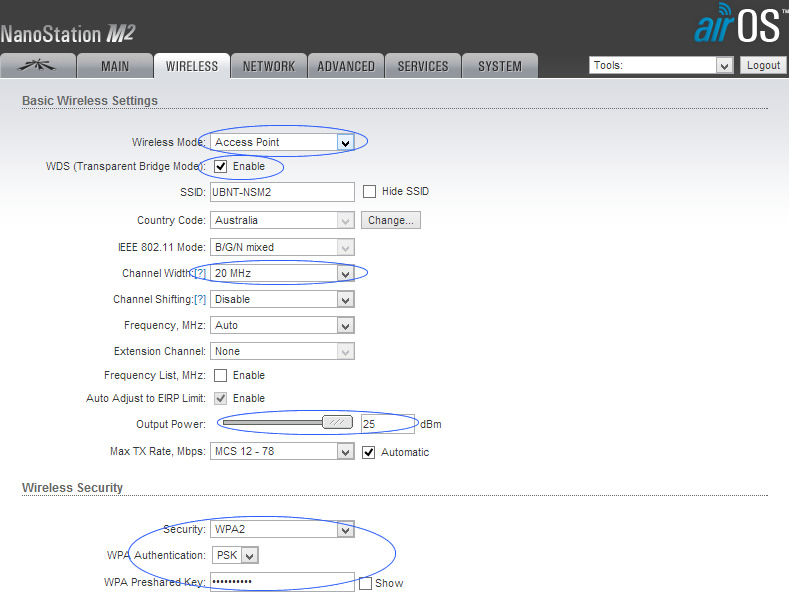Go to the ADVANCED tab
This screenshot has width=789, height=597.
(x=346, y=66)
